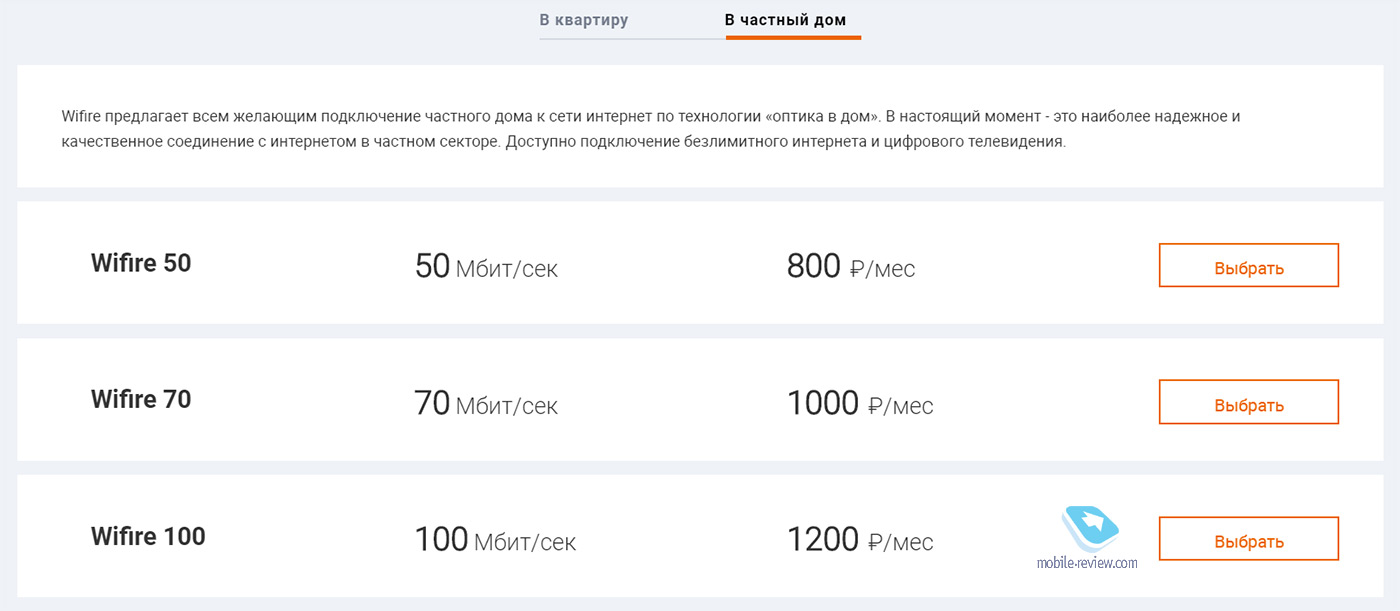The image size is (1400, 611).
Task: Choose the Wifire 50 plan with Выбрать
Action: click(1248, 266)
